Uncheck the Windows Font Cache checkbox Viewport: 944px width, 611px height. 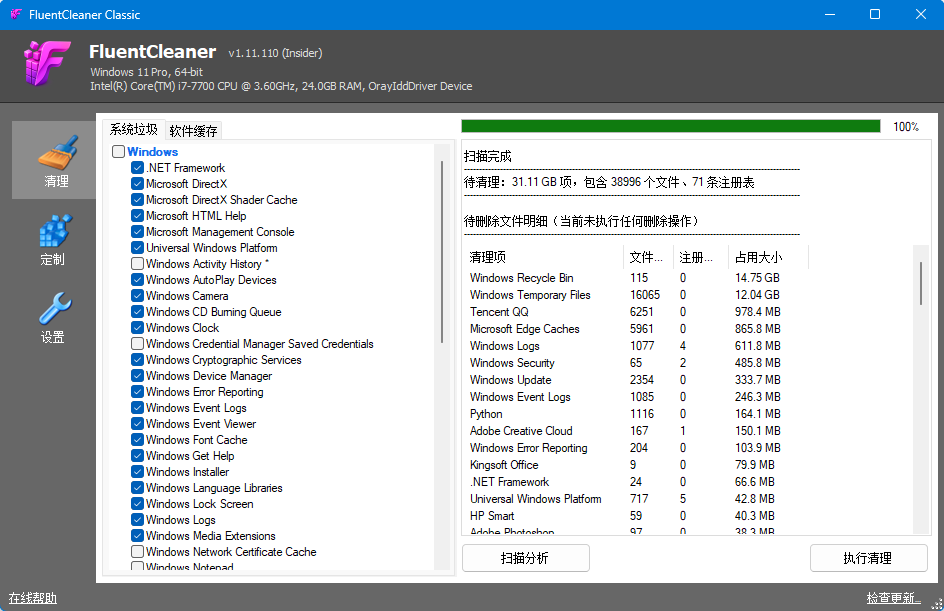(x=137, y=440)
